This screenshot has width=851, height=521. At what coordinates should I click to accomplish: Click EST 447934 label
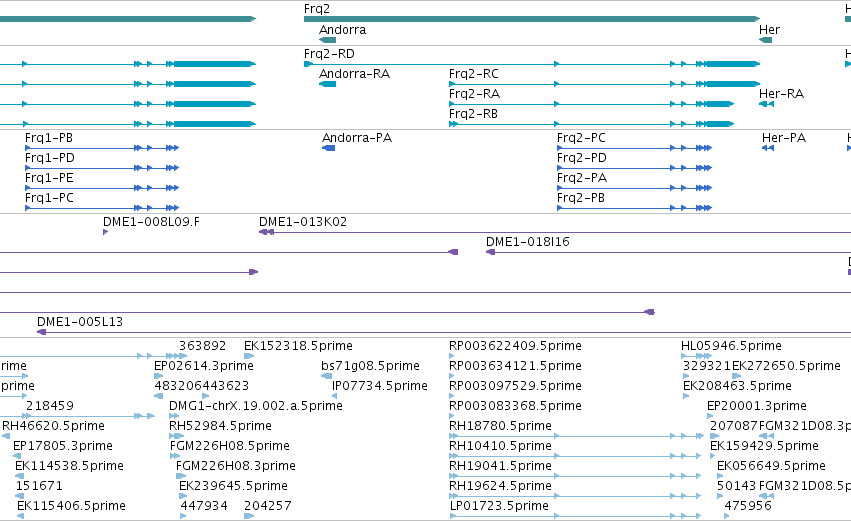[x=204, y=506]
